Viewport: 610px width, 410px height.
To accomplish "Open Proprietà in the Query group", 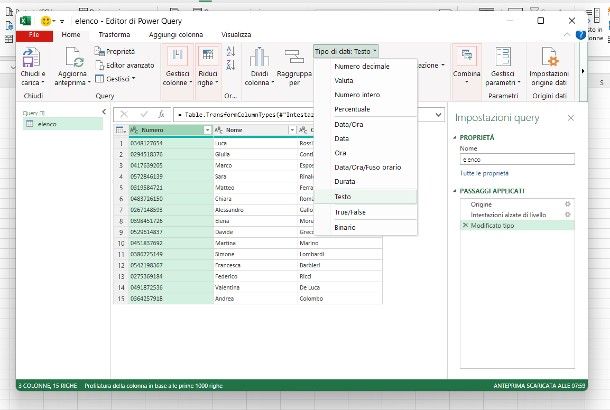I will (x=115, y=51).
